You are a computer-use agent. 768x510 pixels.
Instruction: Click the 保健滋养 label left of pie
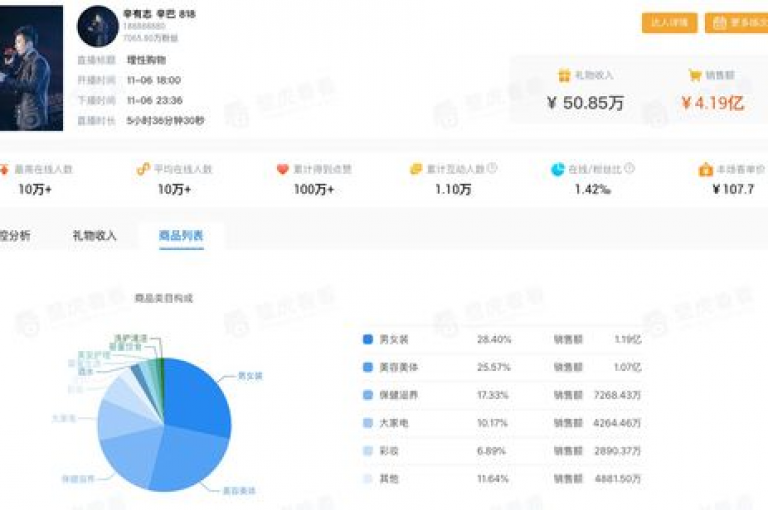point(78,479)
